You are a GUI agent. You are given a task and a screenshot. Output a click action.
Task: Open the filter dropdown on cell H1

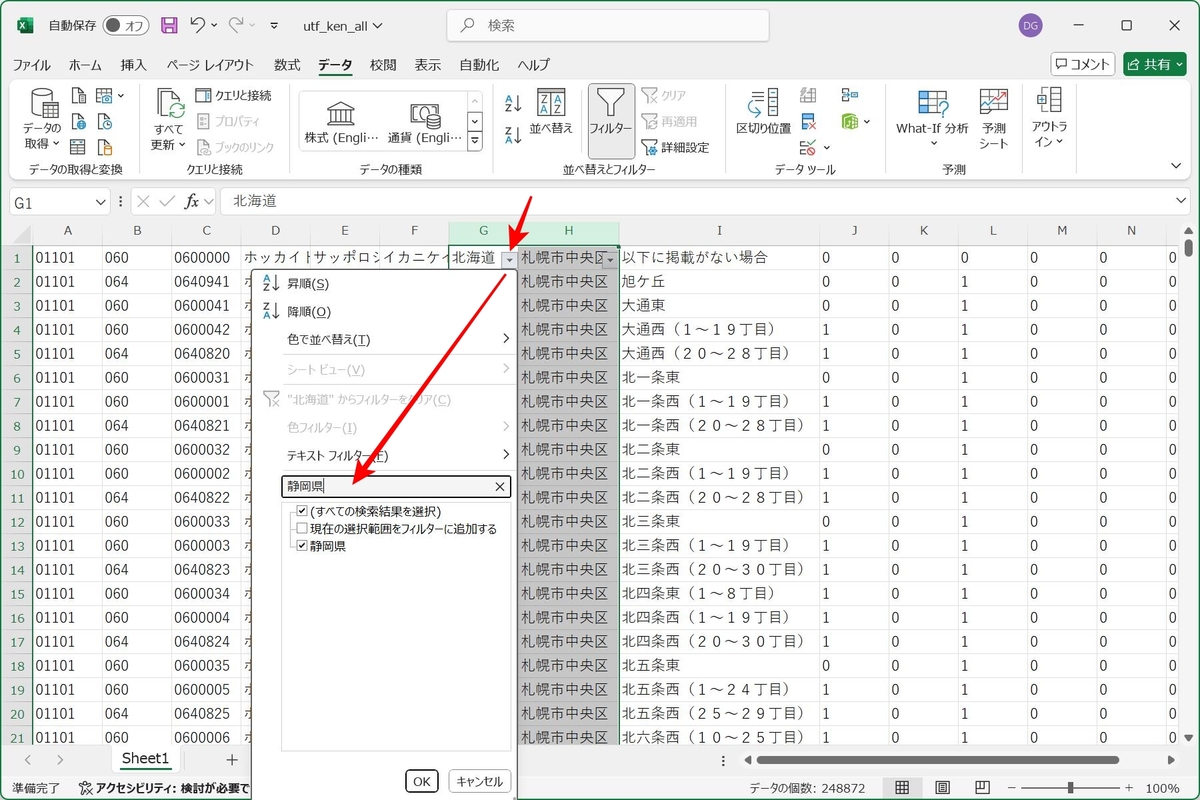pyautogui.click(x=610, y=259)
